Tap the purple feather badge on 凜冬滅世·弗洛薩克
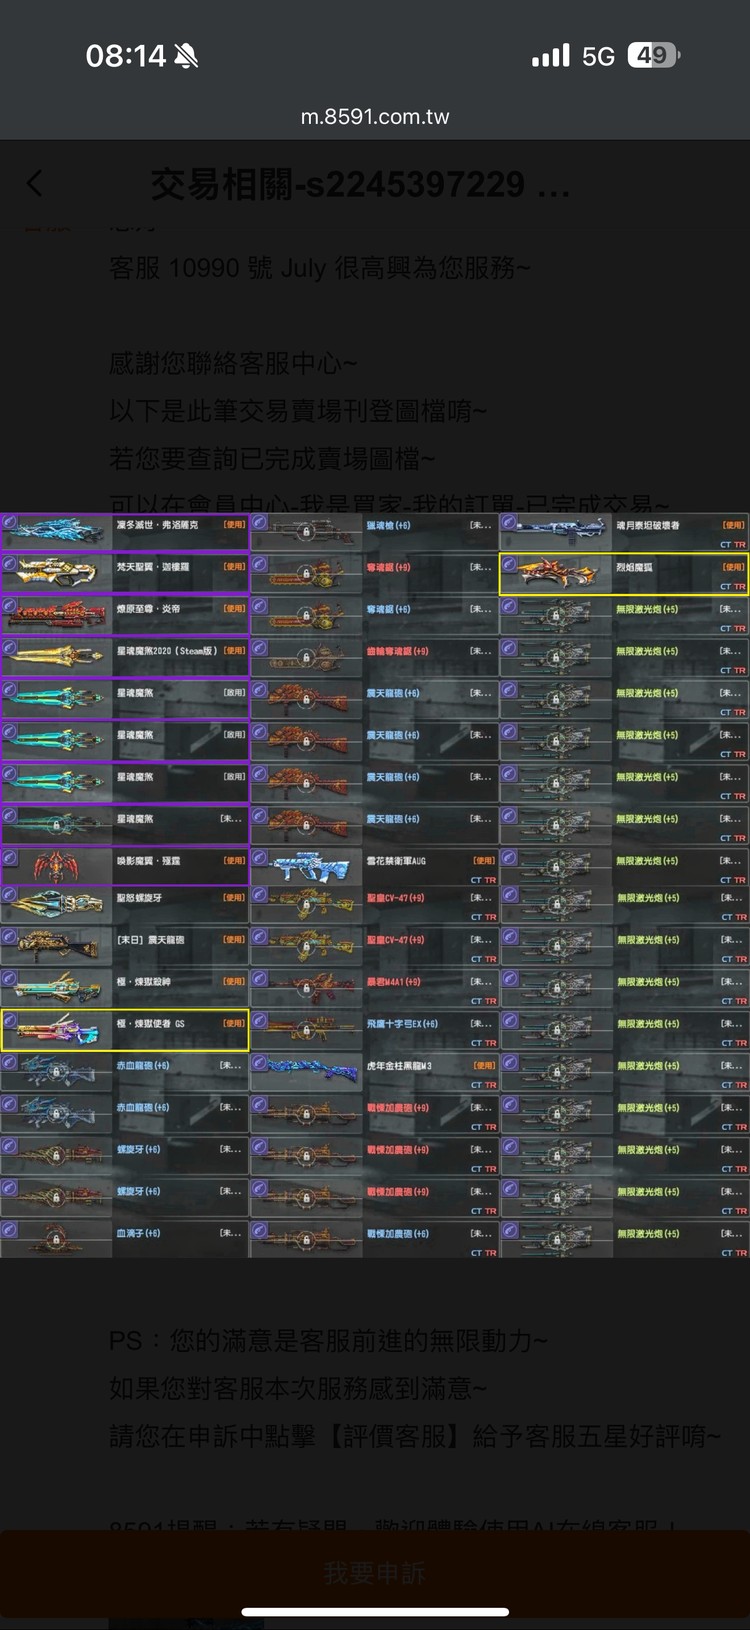 (10, 523)
